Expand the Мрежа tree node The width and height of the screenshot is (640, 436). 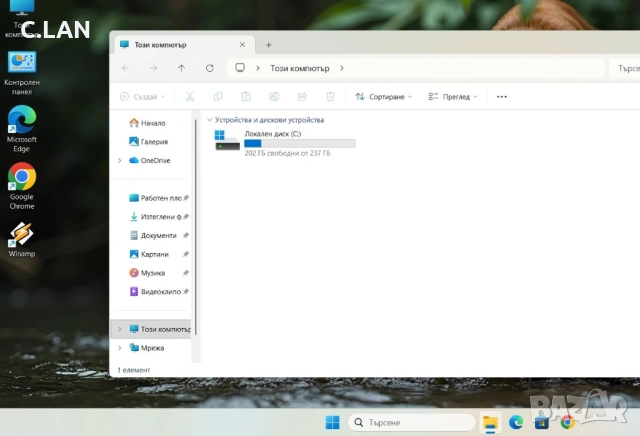pyautogui.click(x=120, y=348)
